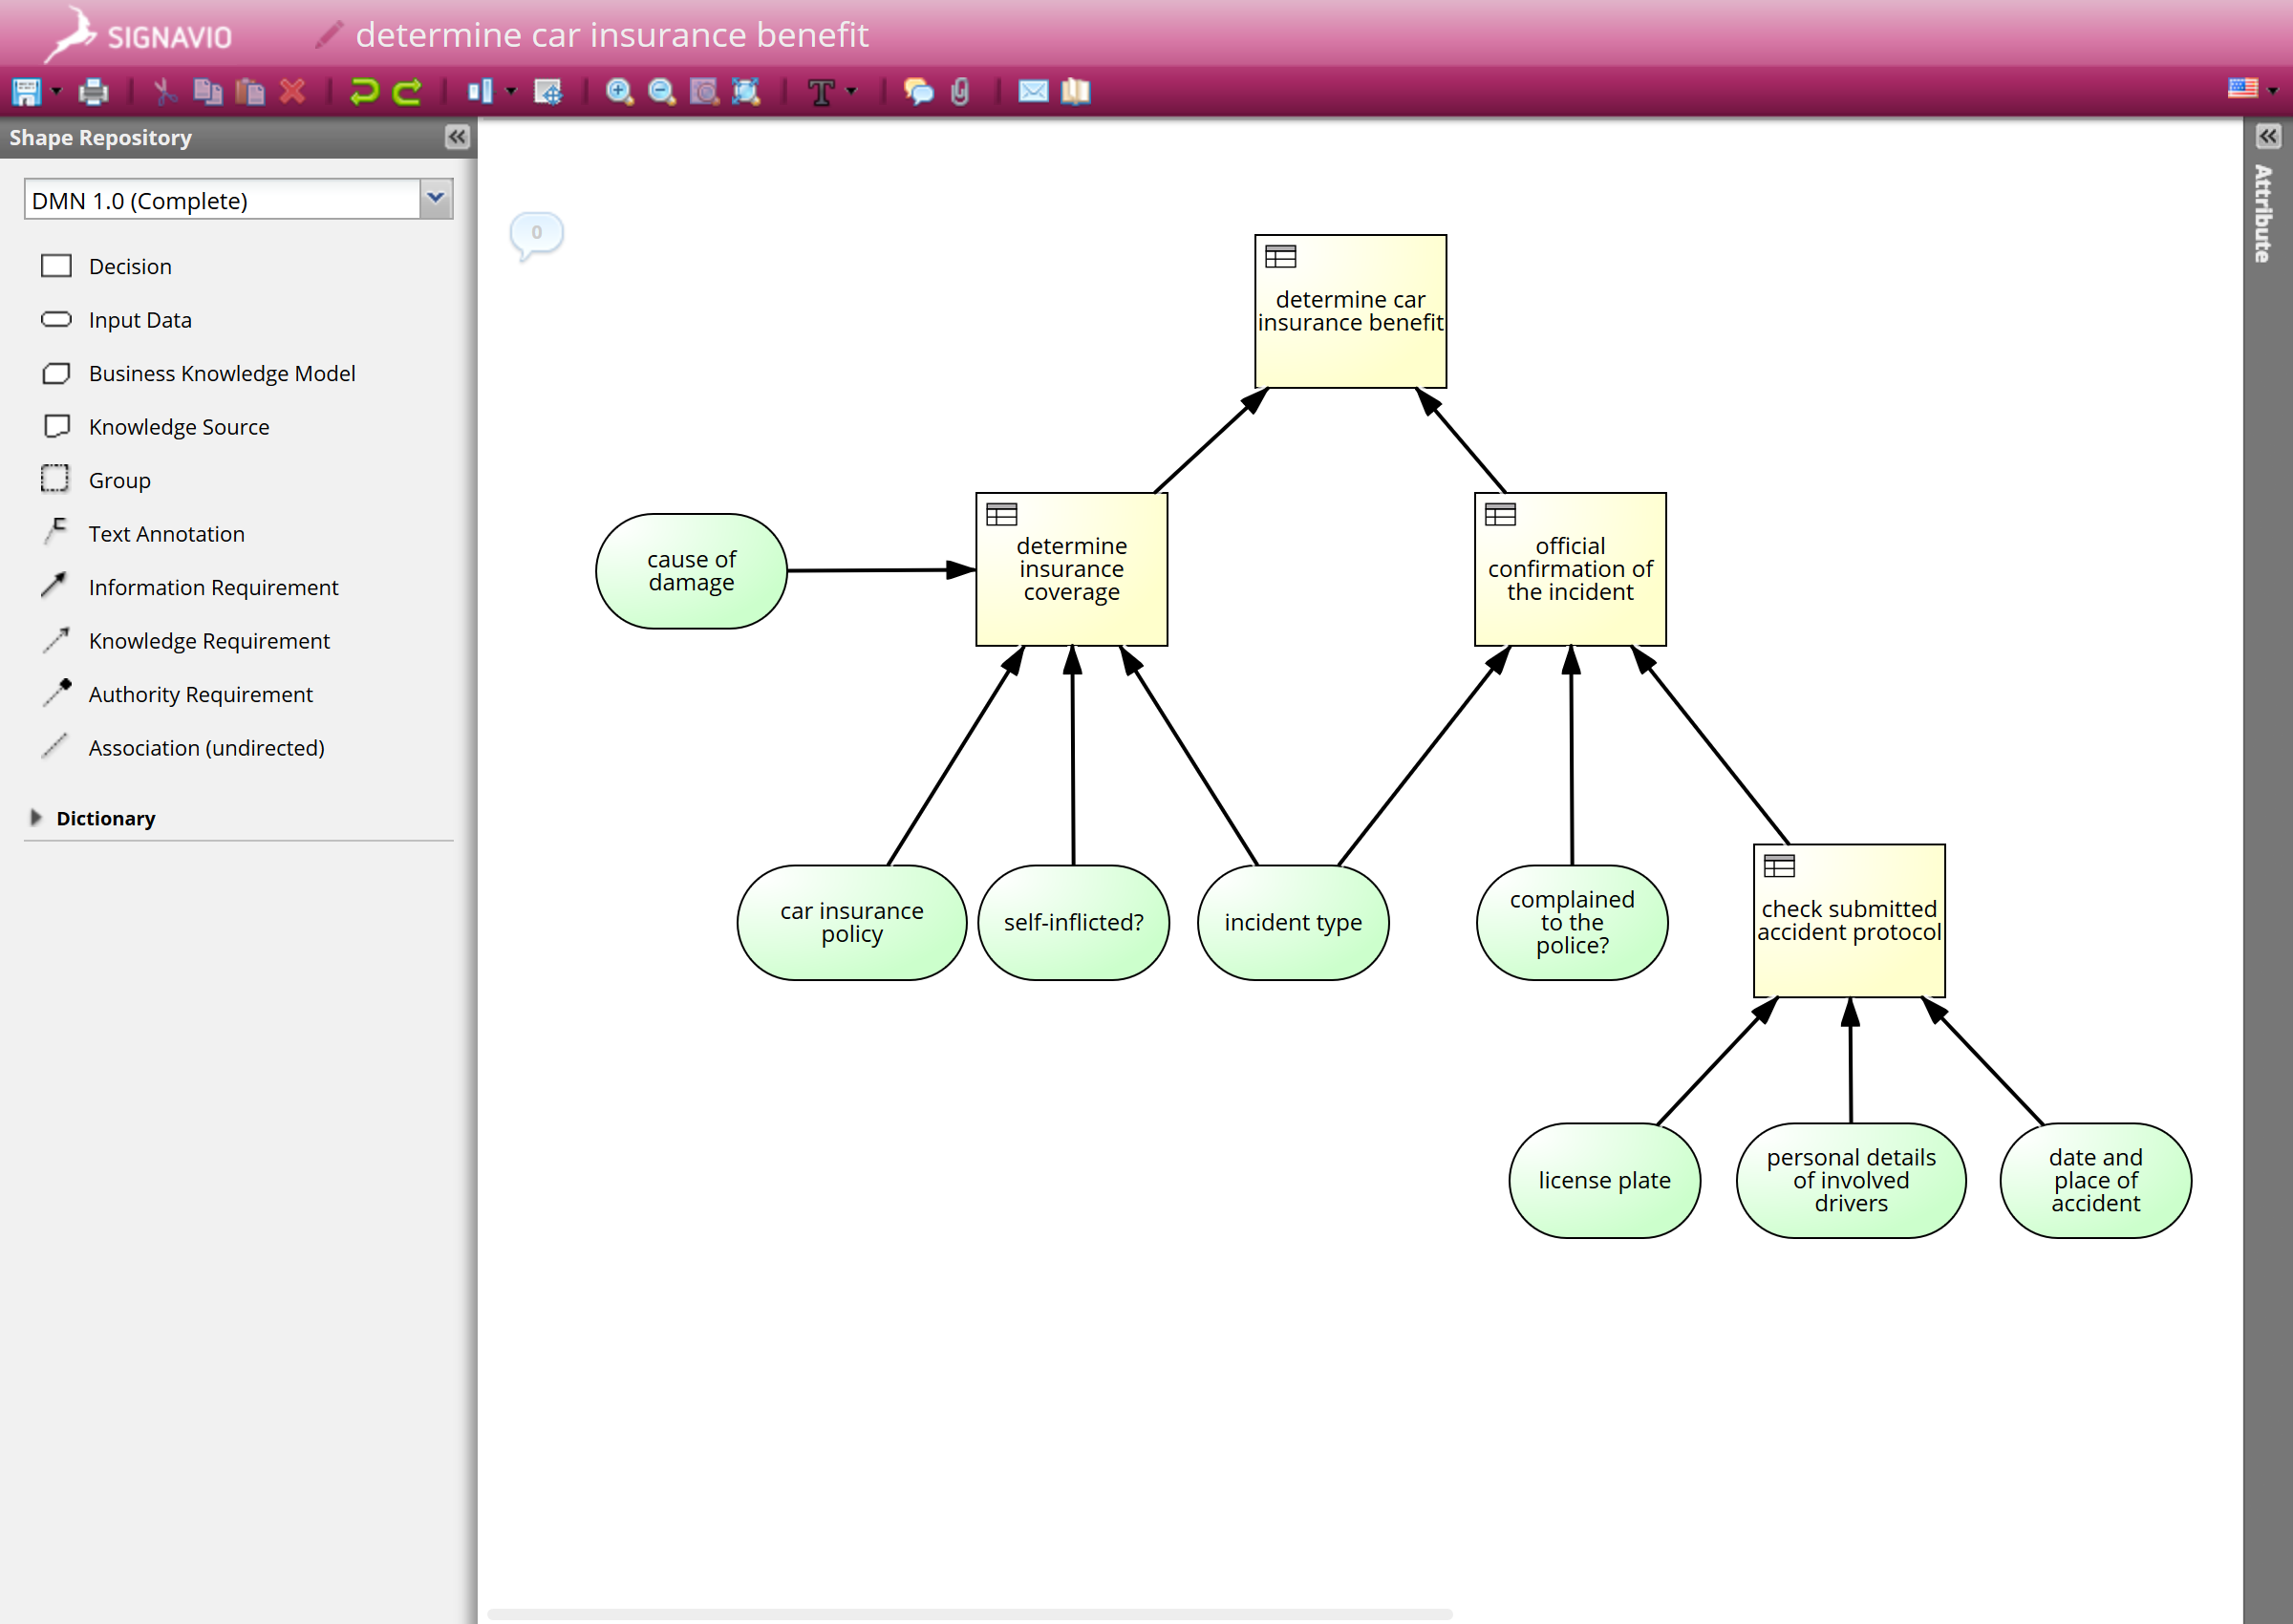The width and height of the screenshot is (2293, 1624).
Task: Click the Comments speech bubbles icon
Action: pos(918,92)
